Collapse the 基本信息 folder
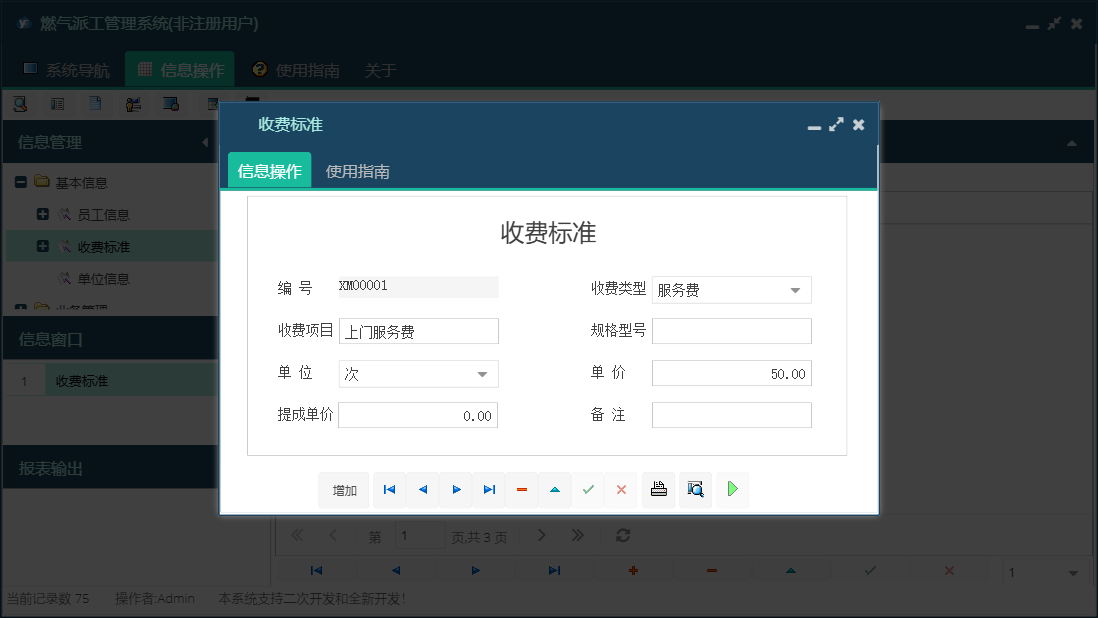 pos(20,182)
